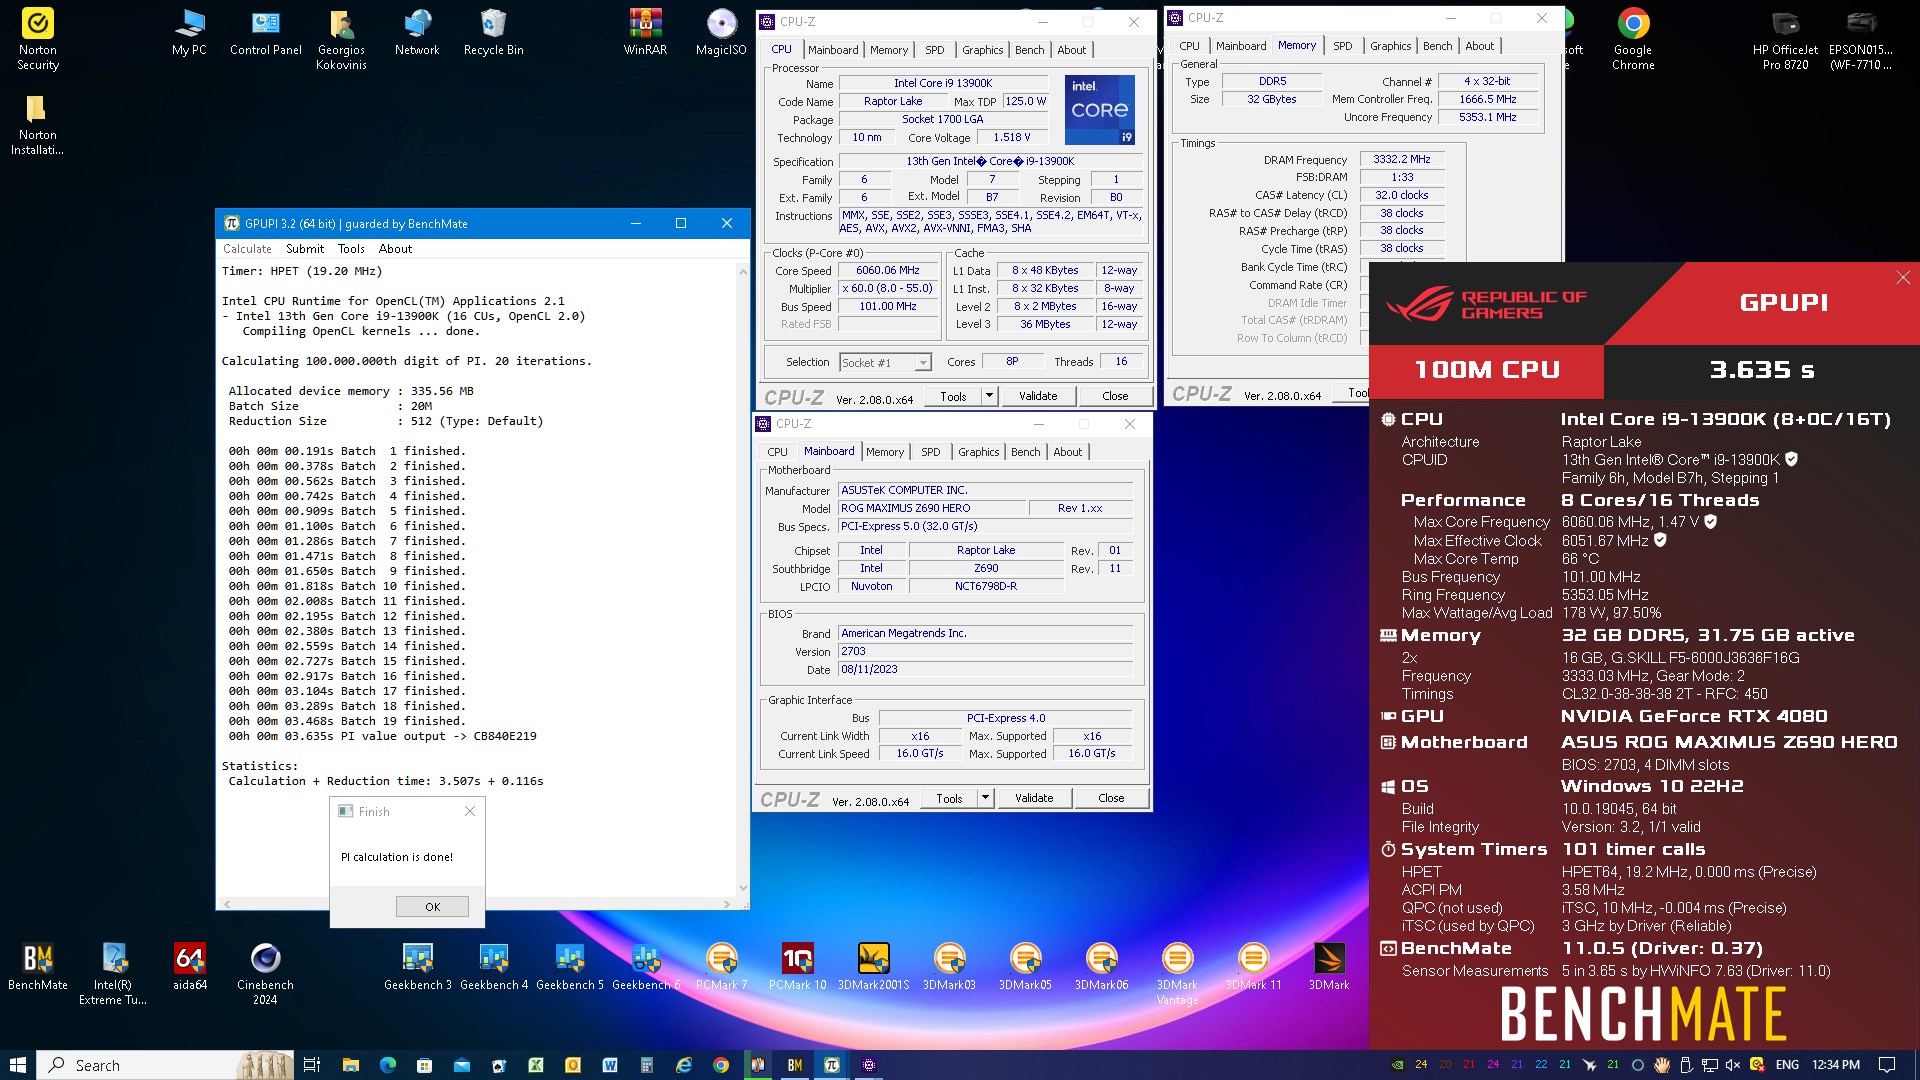Open the Recycle Bin icon
1920x1080 pixels.
(x=493, y=33)
